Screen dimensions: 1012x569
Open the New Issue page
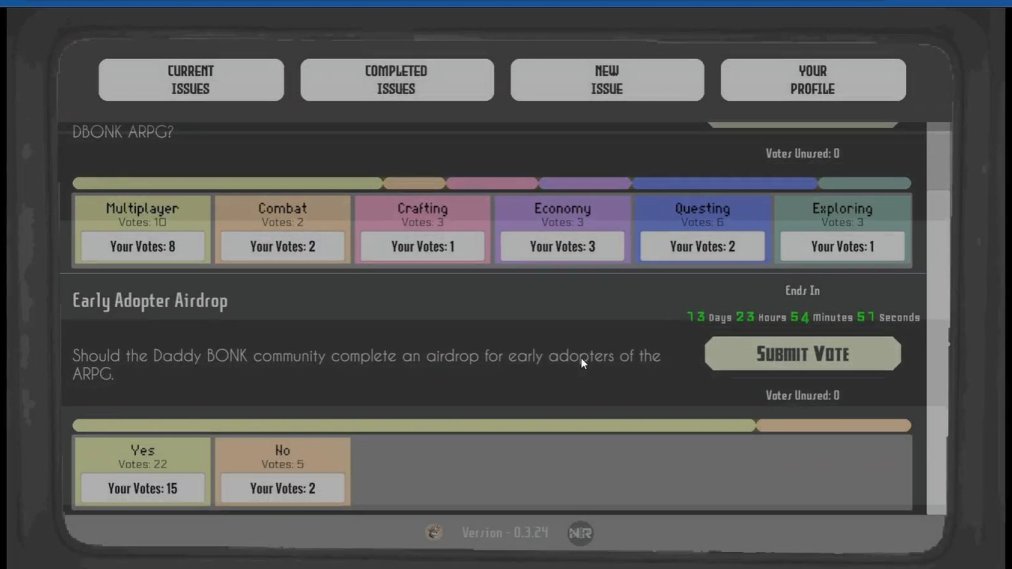click(607, 80)
